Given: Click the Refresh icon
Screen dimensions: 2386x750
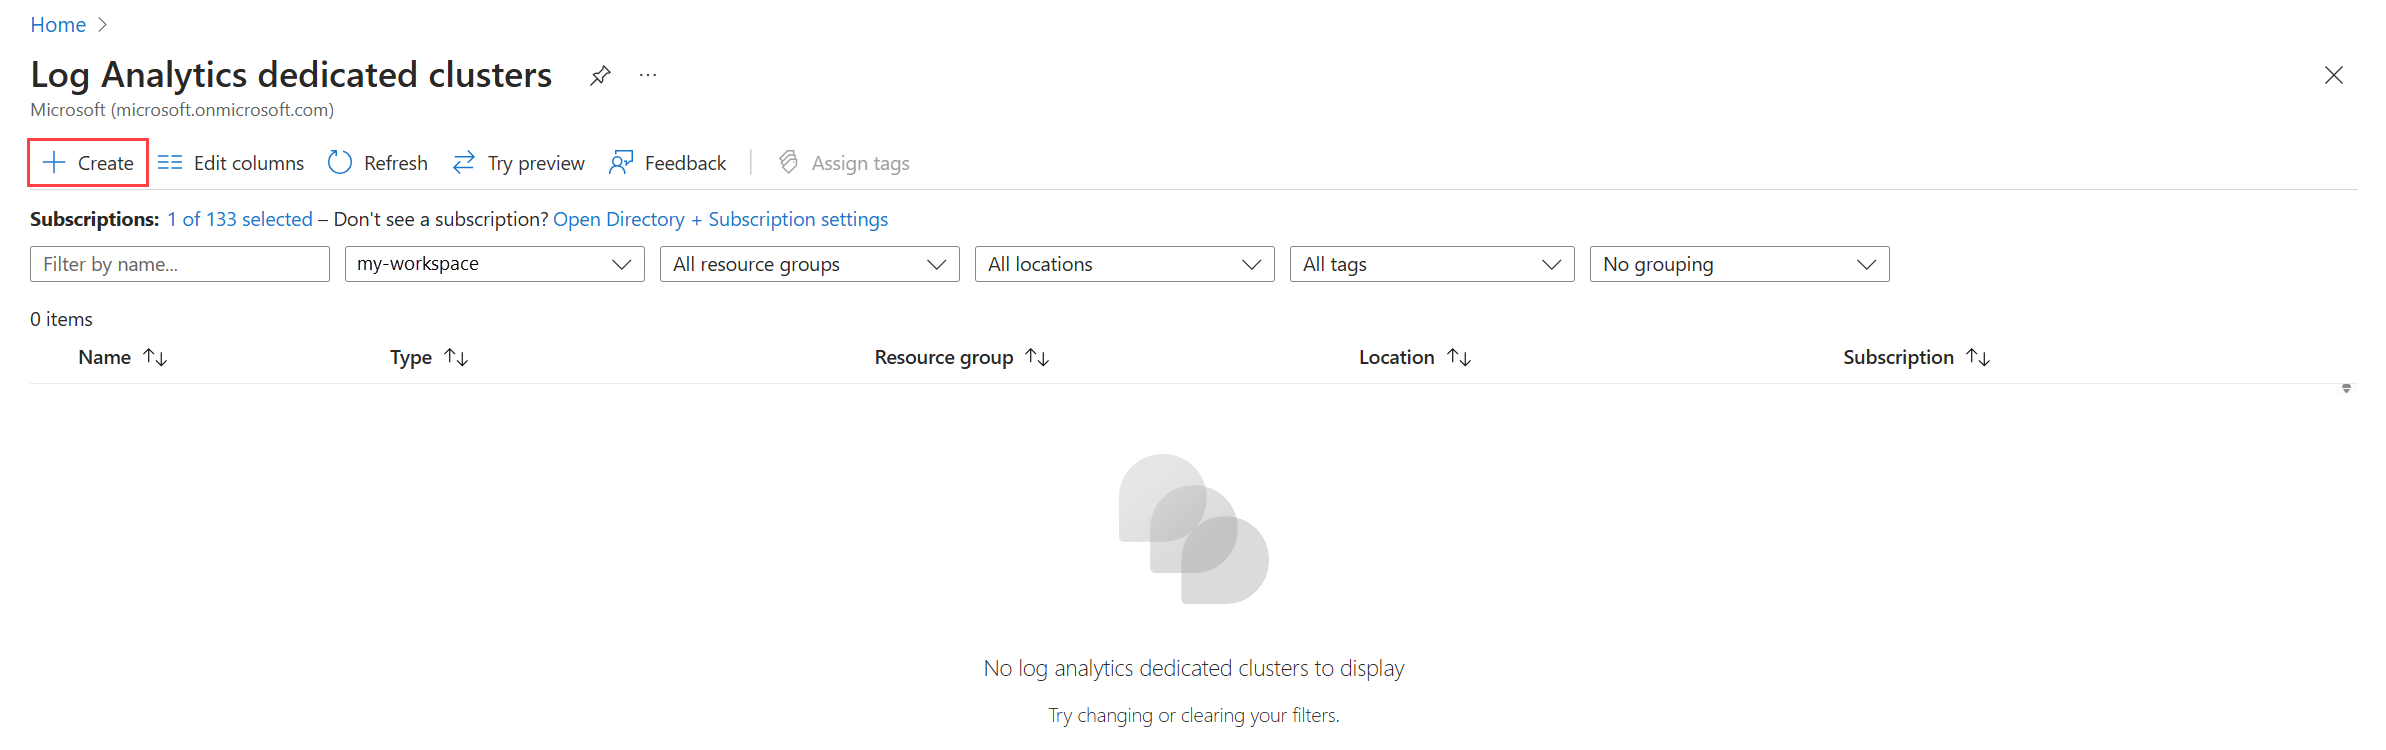Looking at the screenshot, I should click(340, 163).
